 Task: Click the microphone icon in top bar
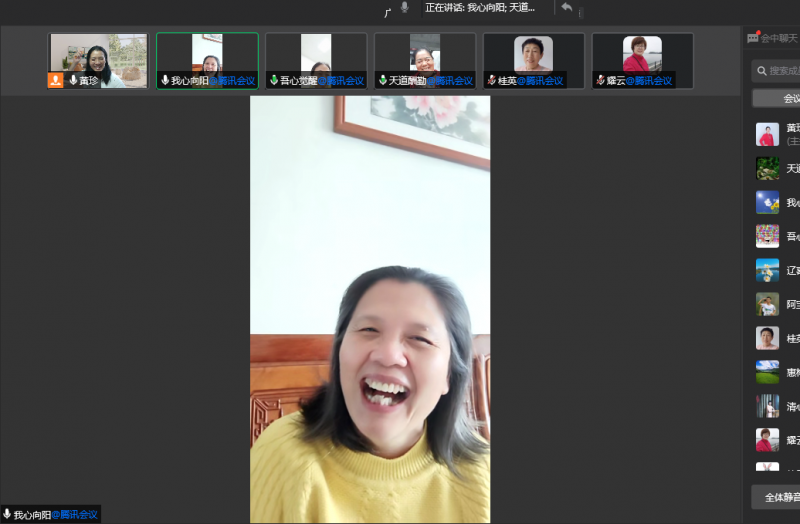tap(404, 7)
